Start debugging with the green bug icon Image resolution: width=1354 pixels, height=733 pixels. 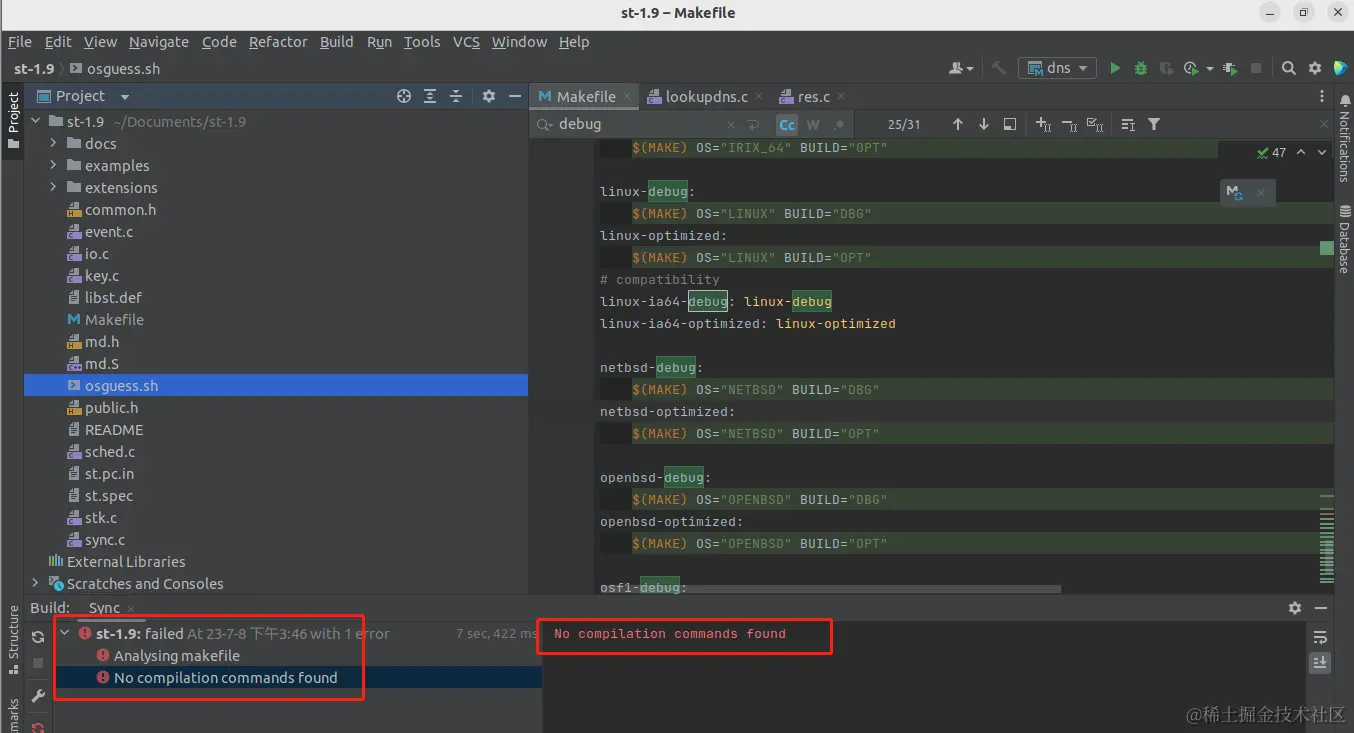(1141, 68)
